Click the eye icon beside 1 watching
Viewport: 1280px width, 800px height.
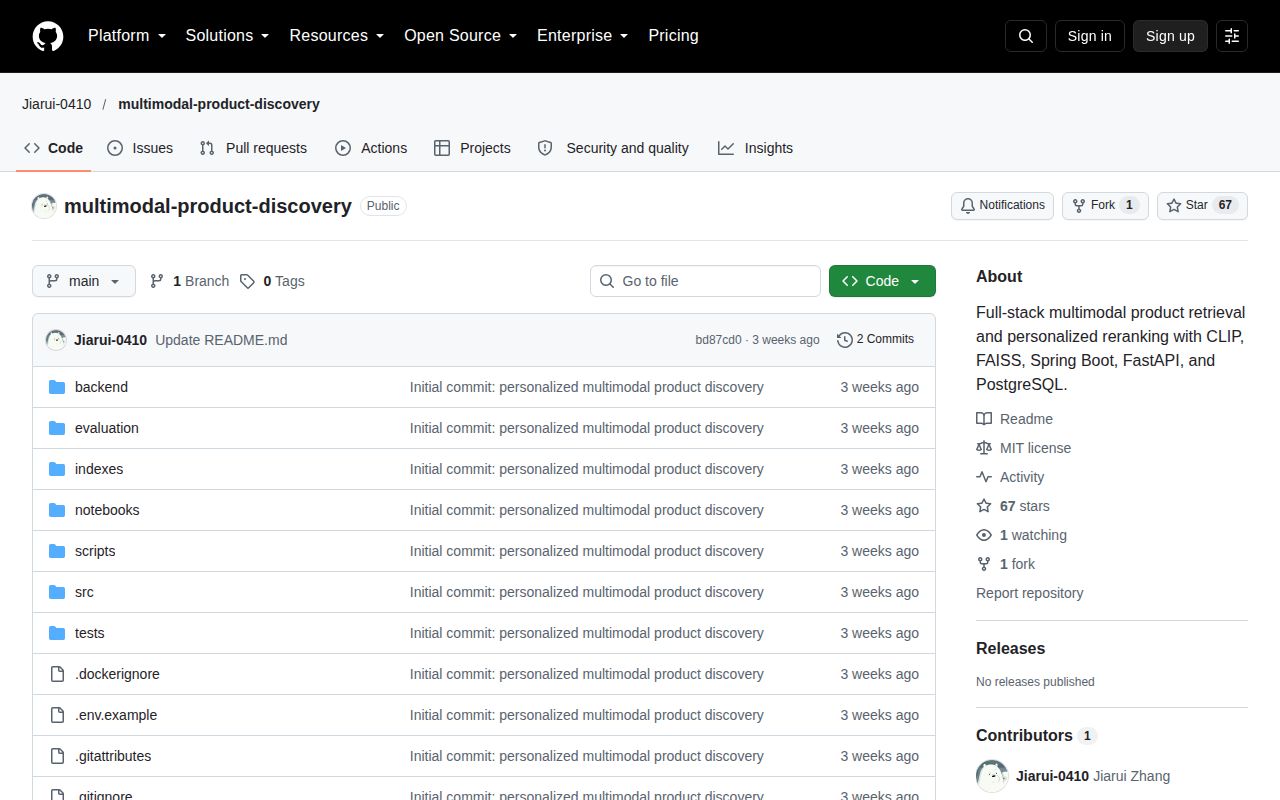(x=984, y=535)
